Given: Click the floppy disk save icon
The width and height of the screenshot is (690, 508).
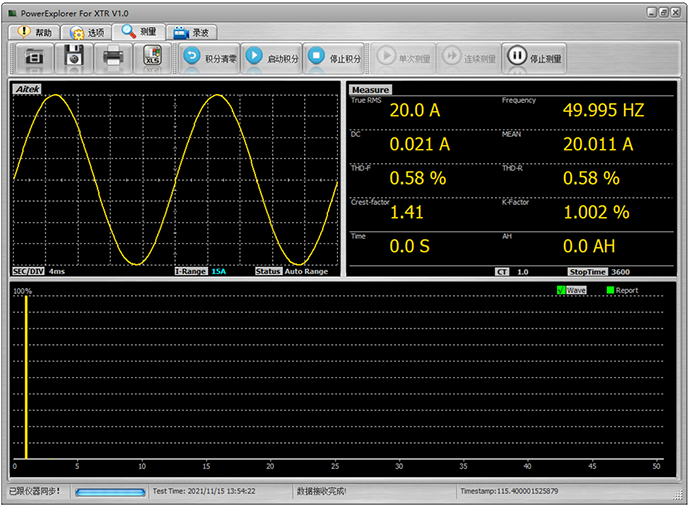Looking at the screenshot, I should pos(74,57).
